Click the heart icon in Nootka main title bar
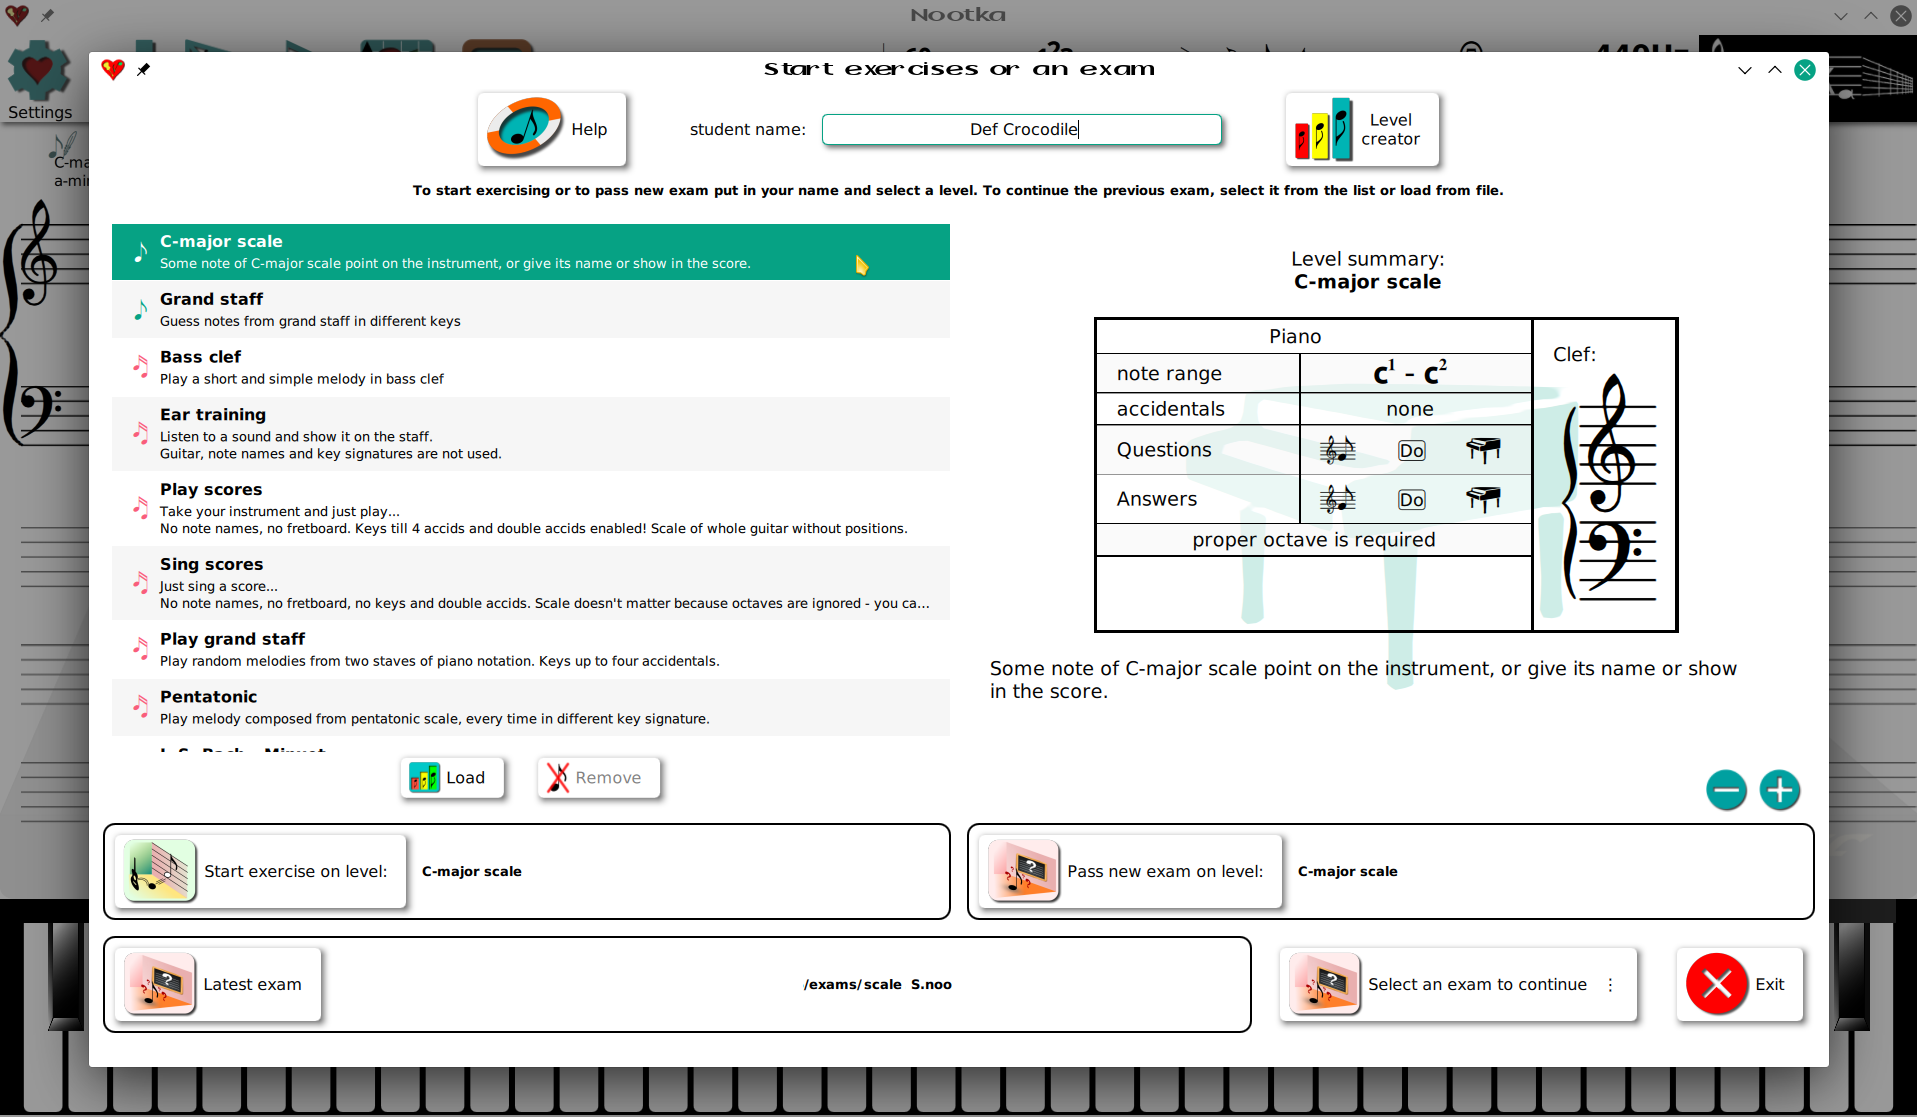The width and height of the screenshot is (1917, 1117). (16, 15)
